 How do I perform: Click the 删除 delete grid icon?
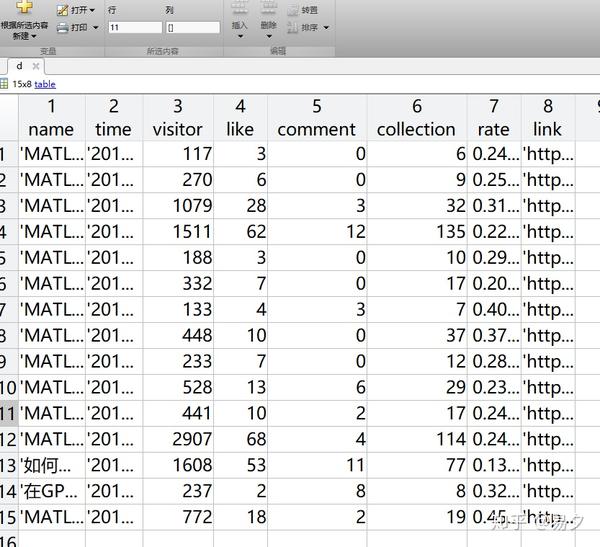[268, 8]
